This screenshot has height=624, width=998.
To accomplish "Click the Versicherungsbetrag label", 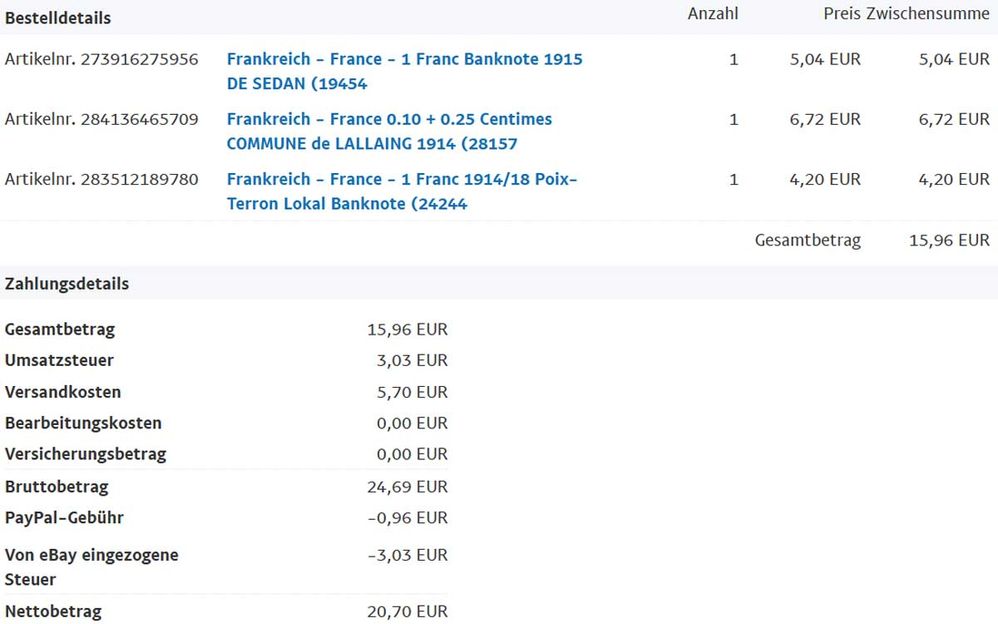I will [x=85, y=454].
